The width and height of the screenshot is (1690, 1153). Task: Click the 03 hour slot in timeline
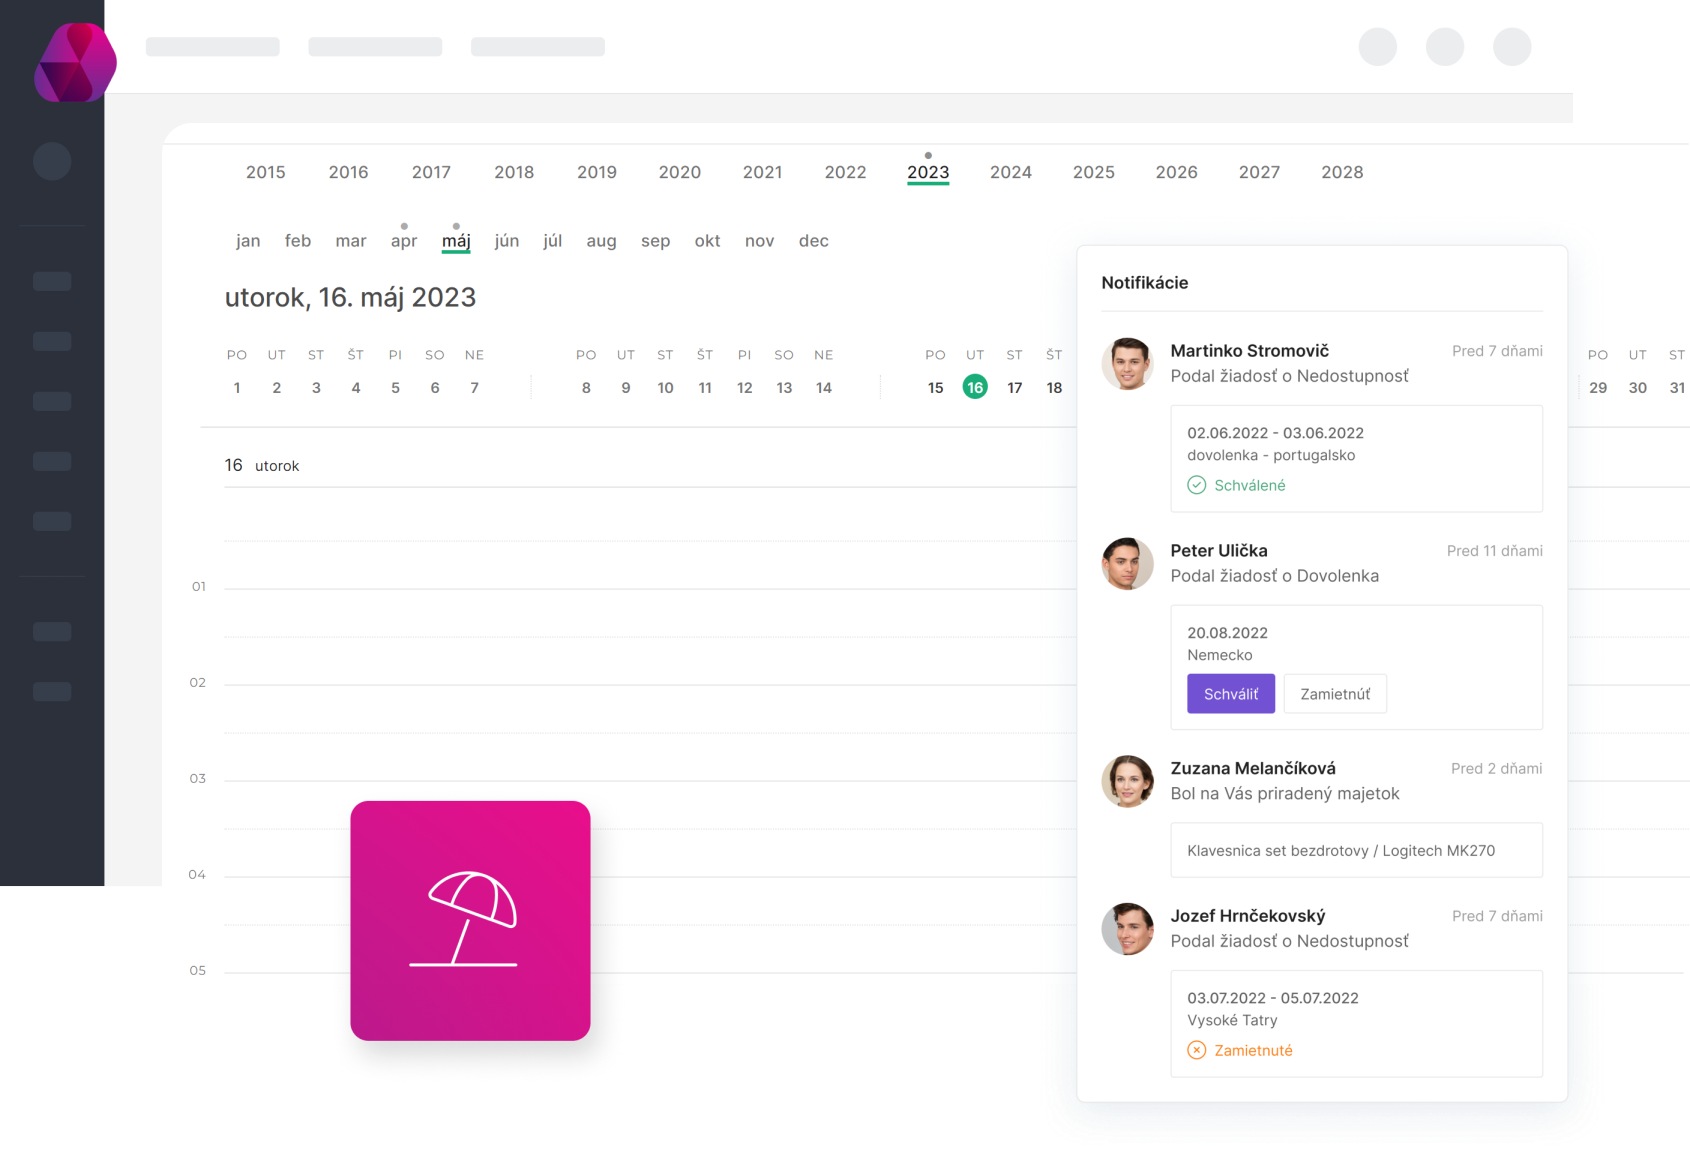(640, 778)
